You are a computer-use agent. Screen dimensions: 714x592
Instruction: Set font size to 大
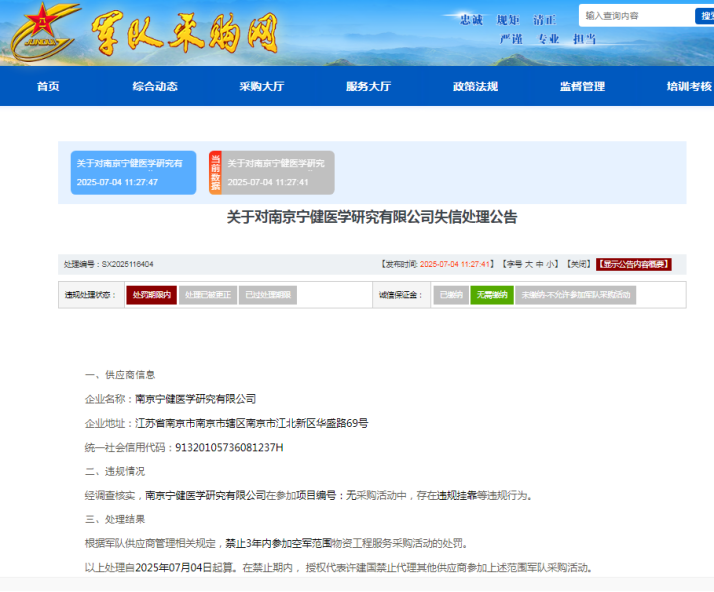click(x=529, y=264)
